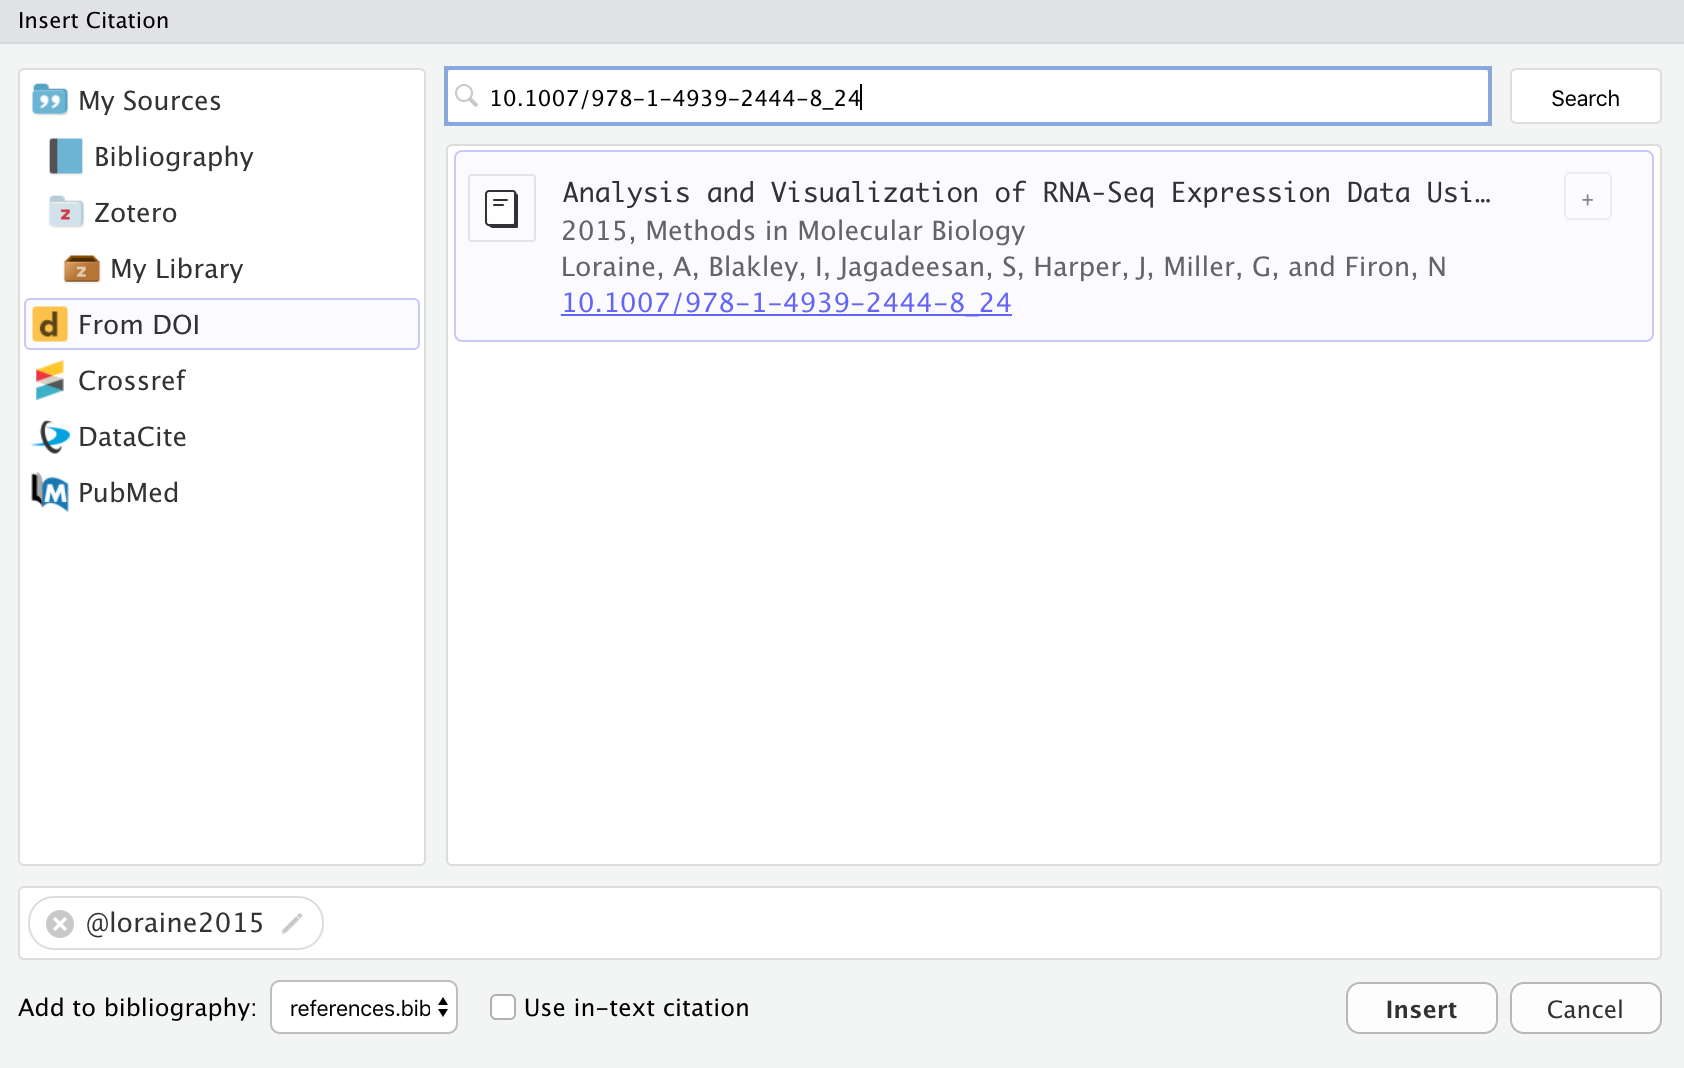Image resolution: width=1684 pixels, height=1068 pixels.
Task: Open the Crossref search provider
Action: tap(131, 380)
